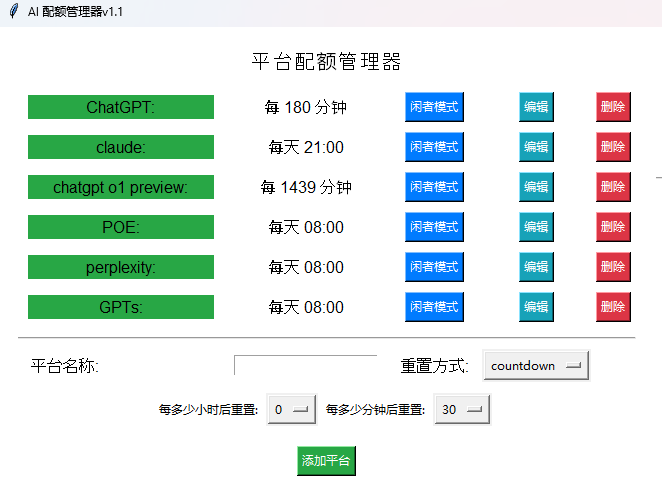Edit the chatgpt o1 preview entry
This screenshot has height=482, width=662.
coord(536,187)
